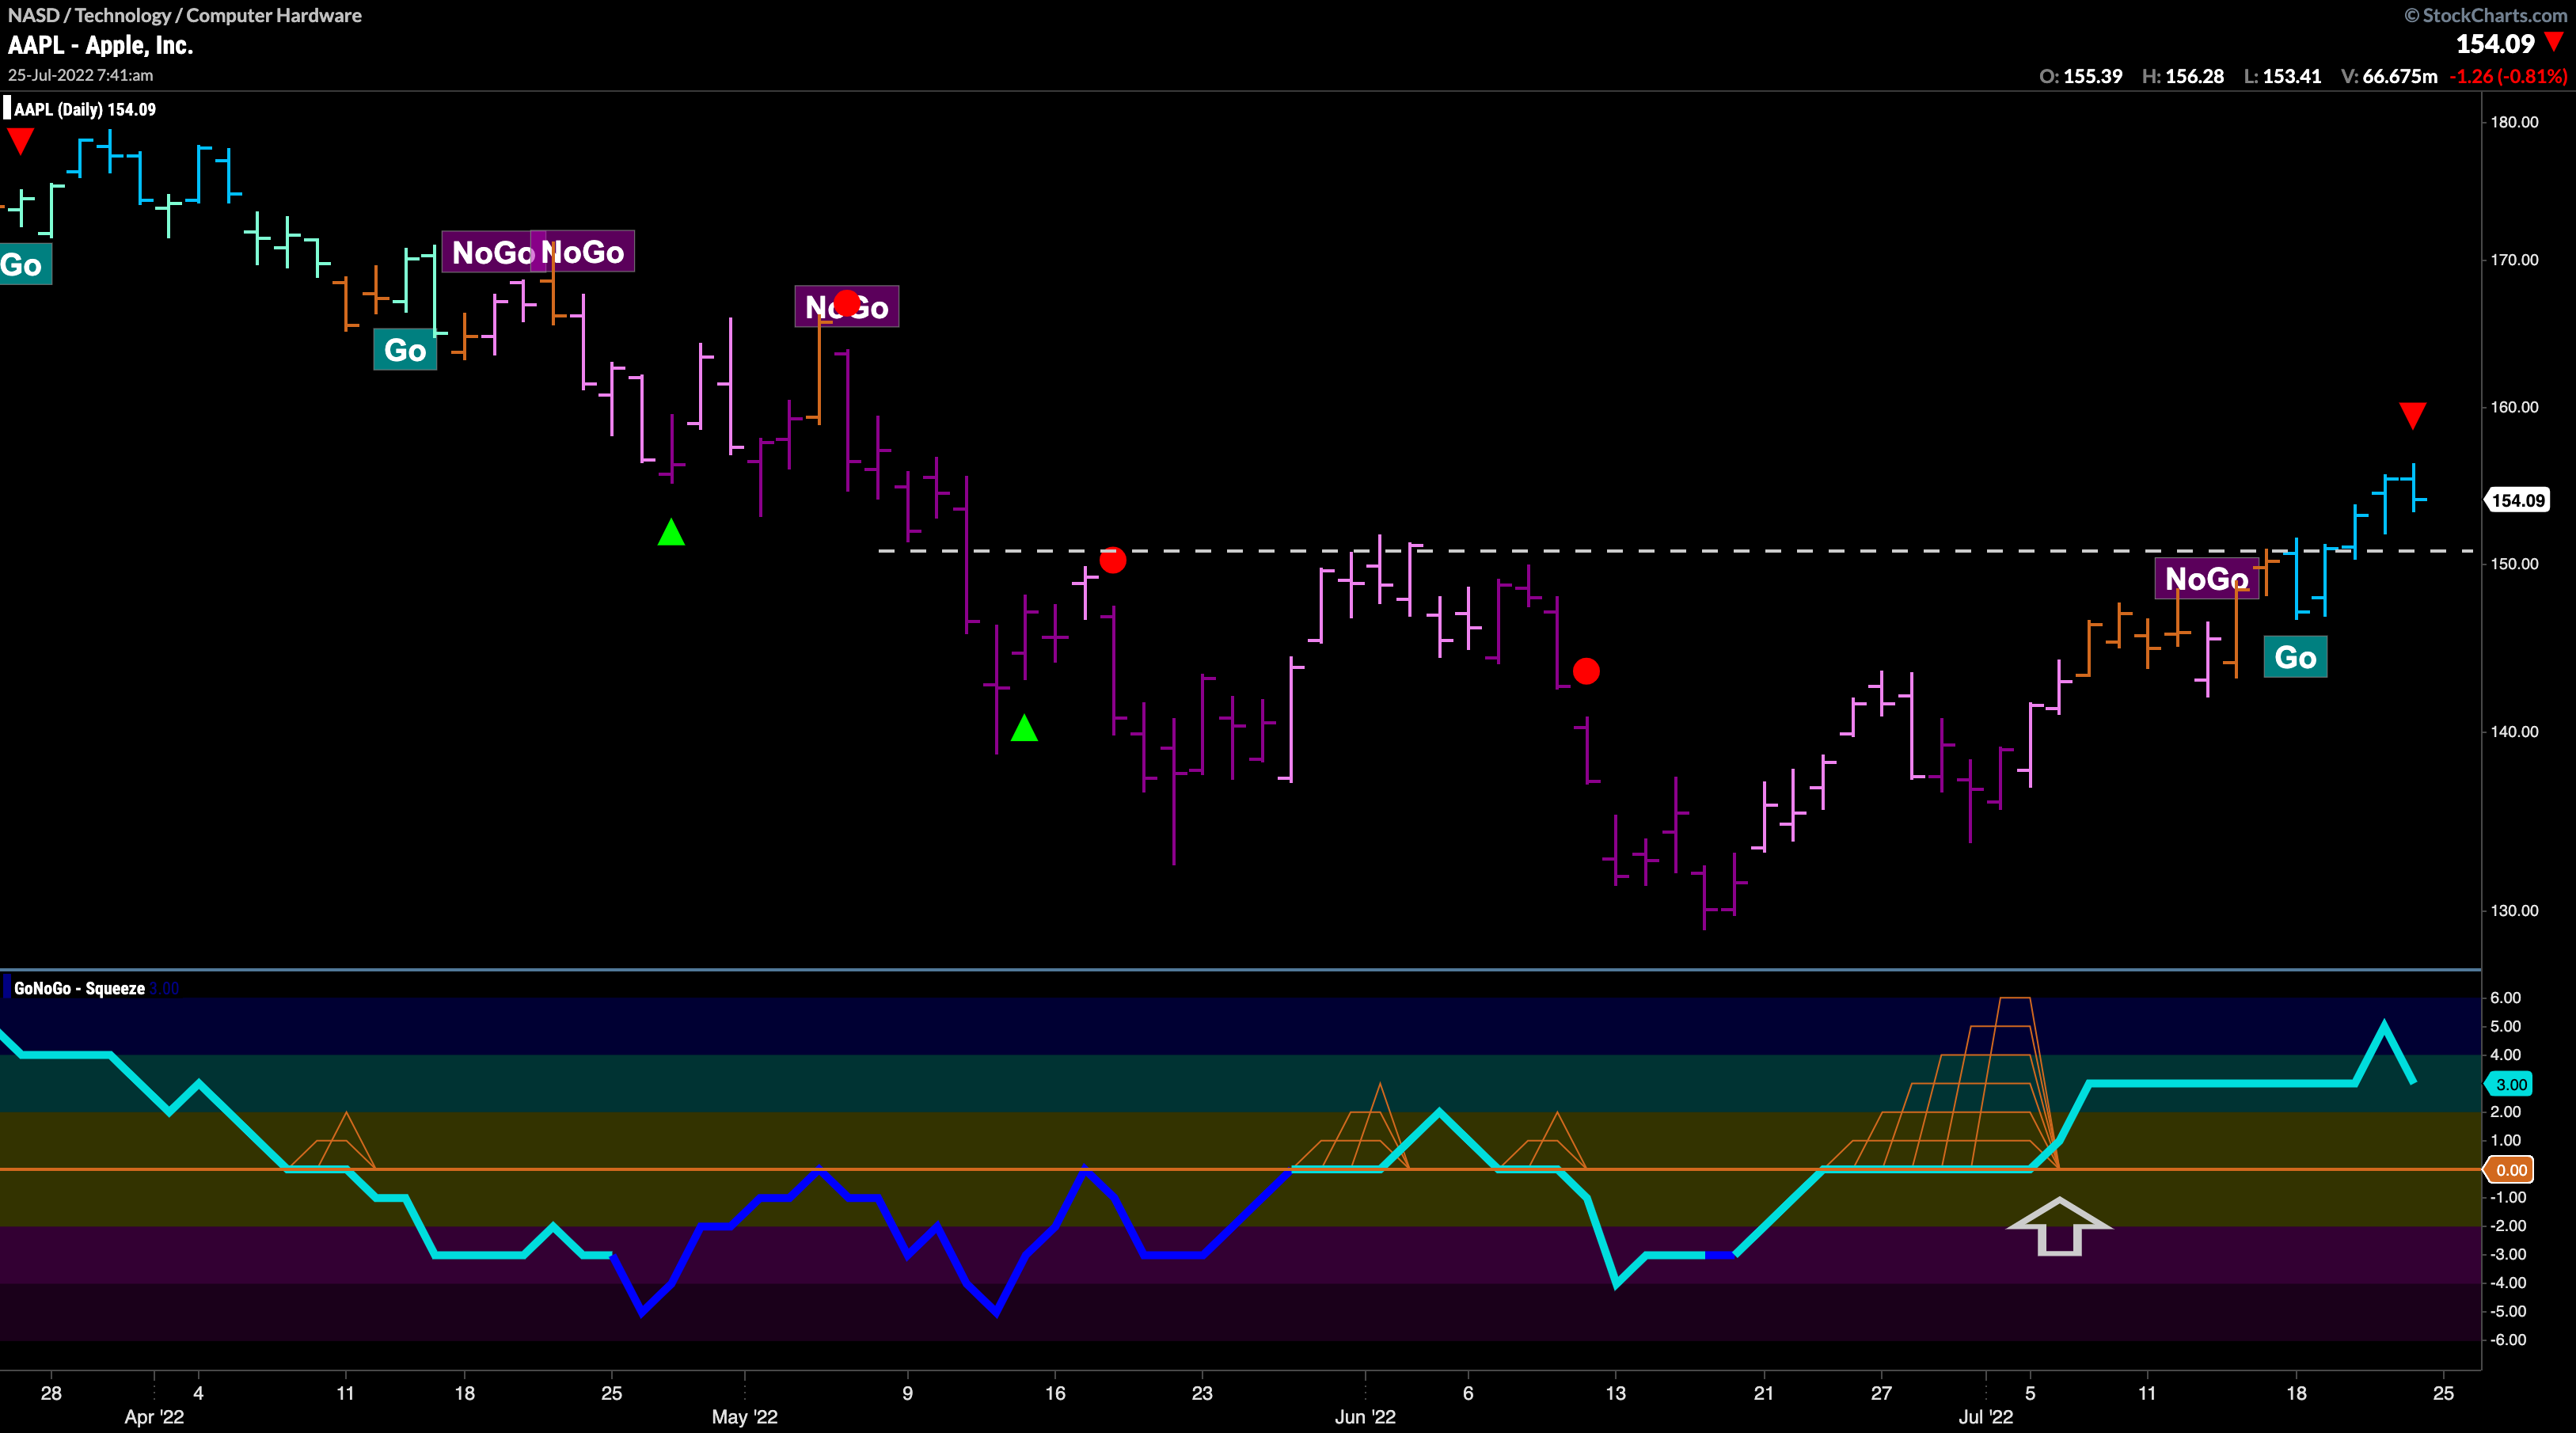Click the NASD / Technology / Computer Hardware breadcrumb
2576x1433 pixels.
pyautogui.click(x=185, y=15)
